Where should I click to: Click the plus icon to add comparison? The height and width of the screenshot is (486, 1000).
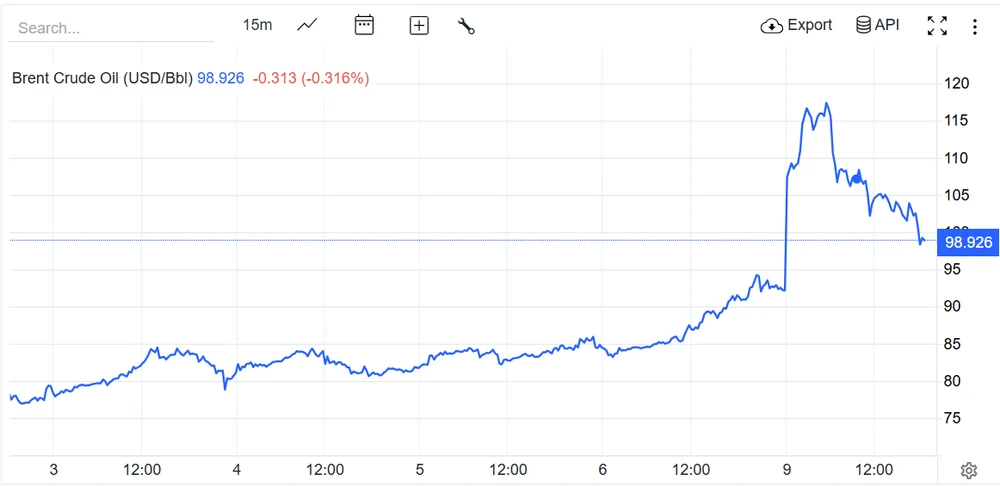coord(419,26)
